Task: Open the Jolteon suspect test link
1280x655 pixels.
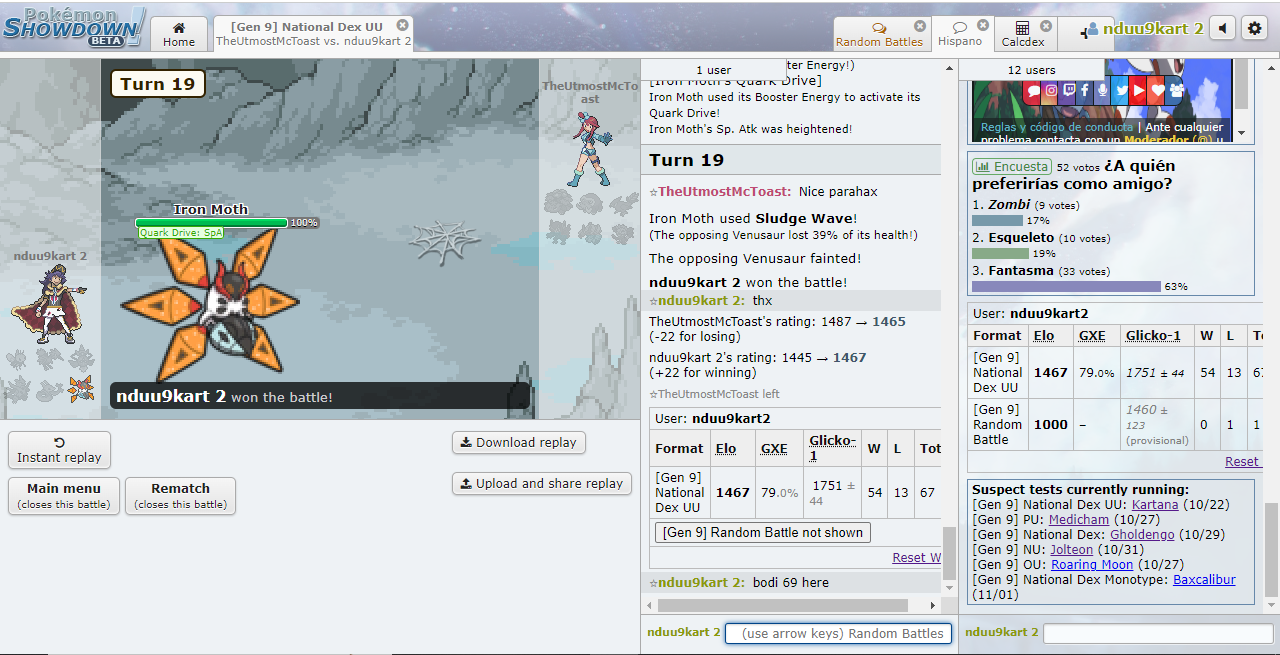Action: tap(1073, 550)
